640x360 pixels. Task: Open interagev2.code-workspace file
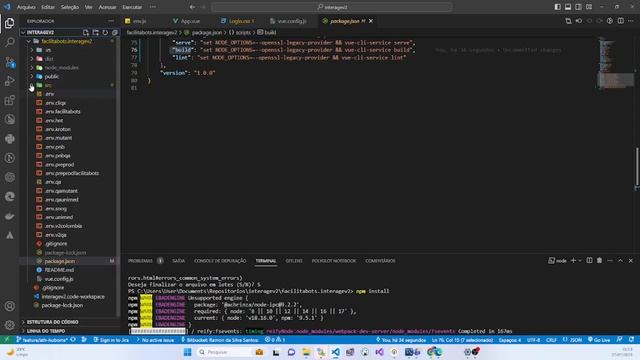coord(73,296)
